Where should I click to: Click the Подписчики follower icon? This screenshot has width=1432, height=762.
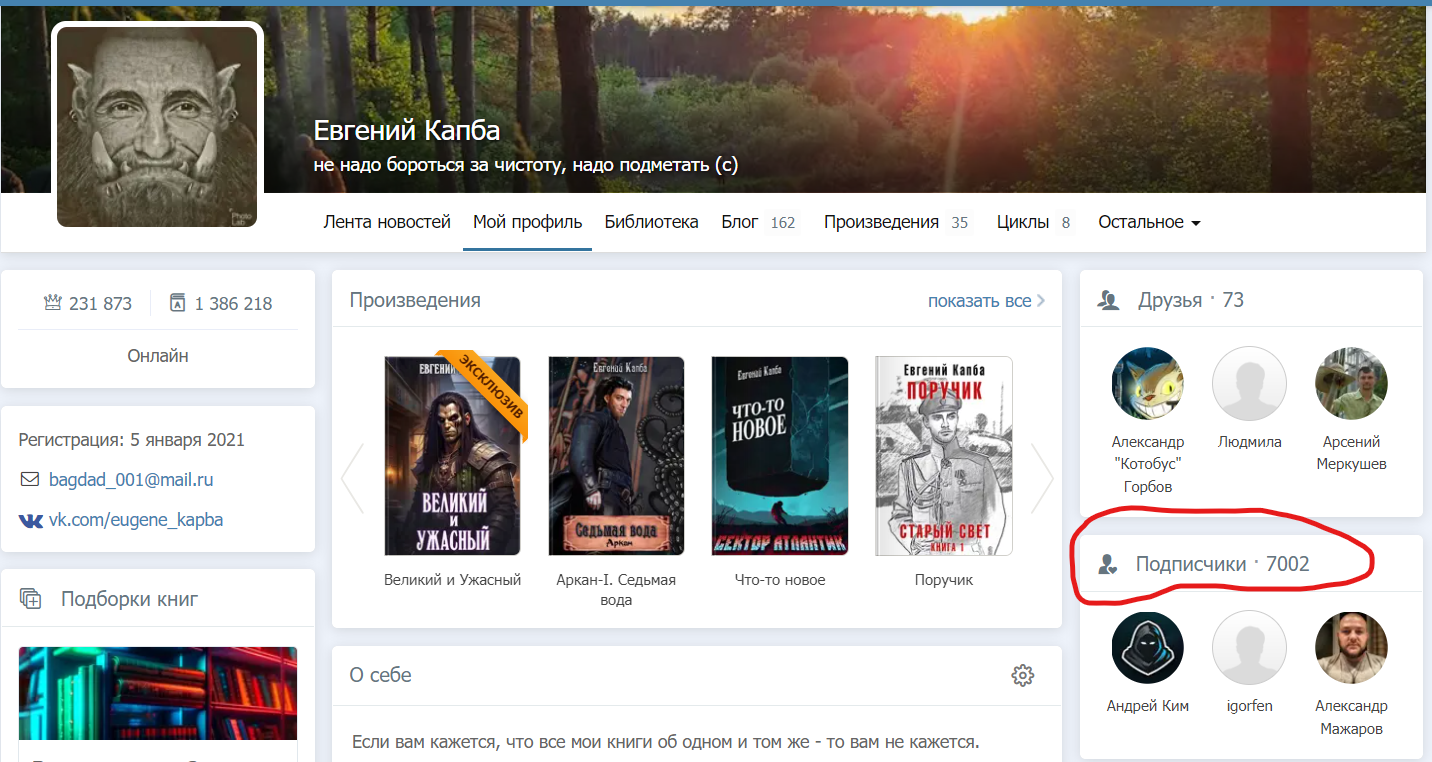(1107, 565)
